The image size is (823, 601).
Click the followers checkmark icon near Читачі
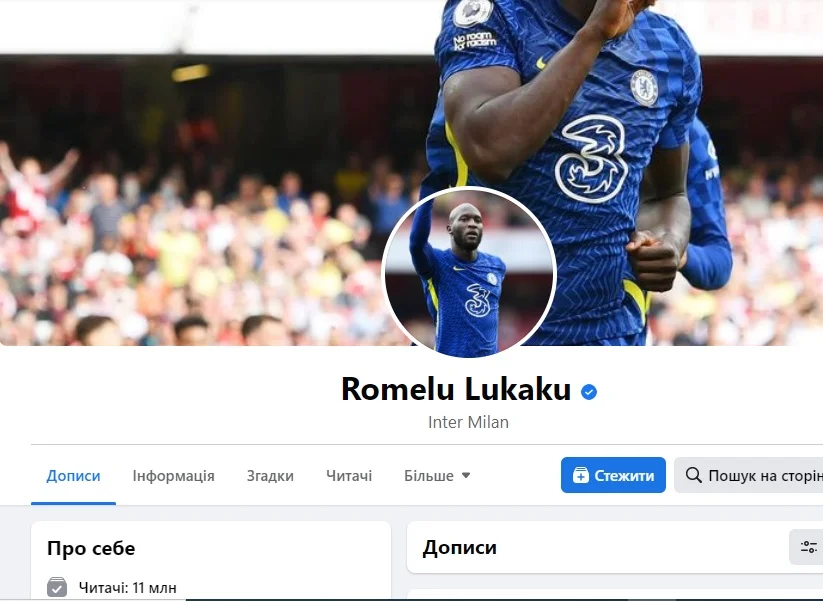[57, 587]
